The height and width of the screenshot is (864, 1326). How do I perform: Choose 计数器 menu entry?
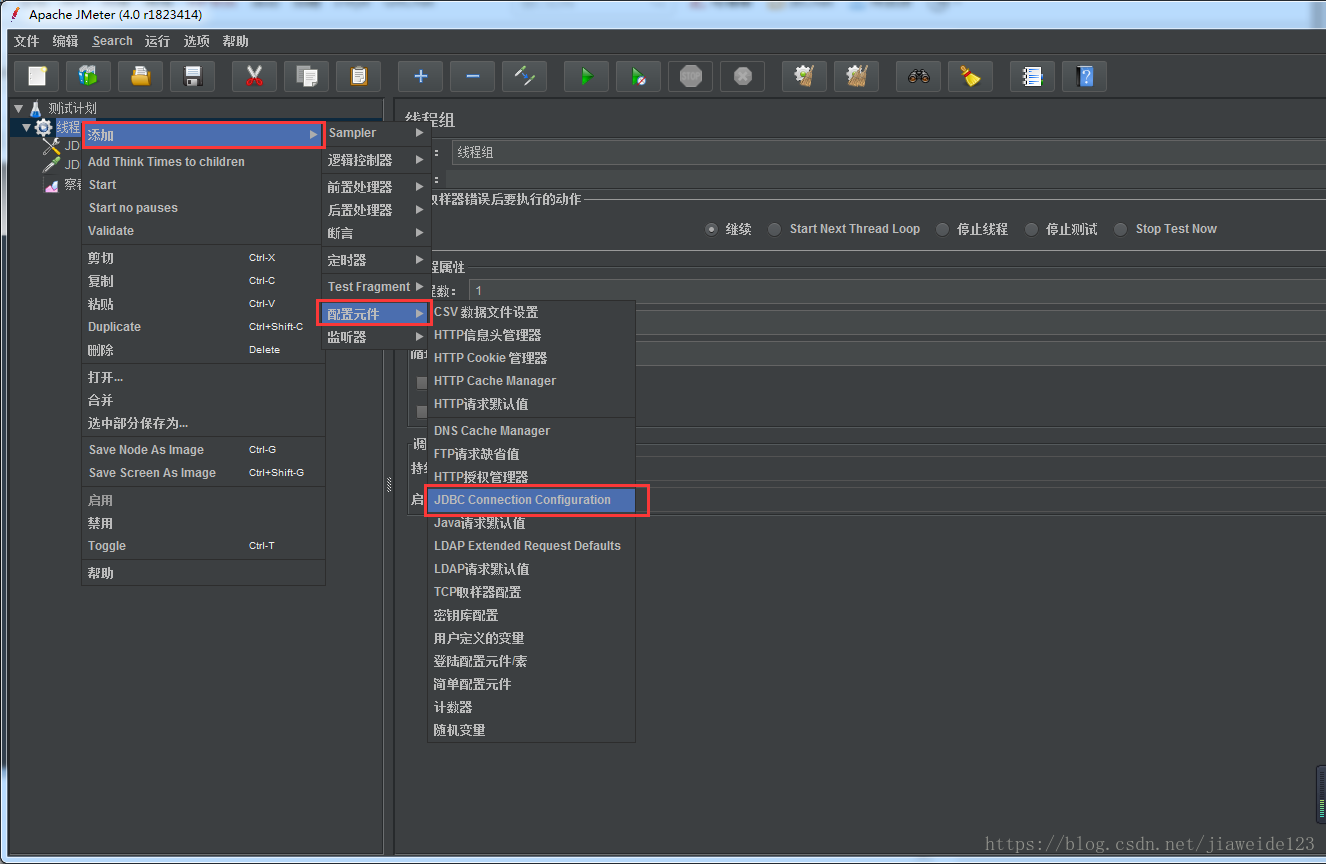click(x=532, y=707)
